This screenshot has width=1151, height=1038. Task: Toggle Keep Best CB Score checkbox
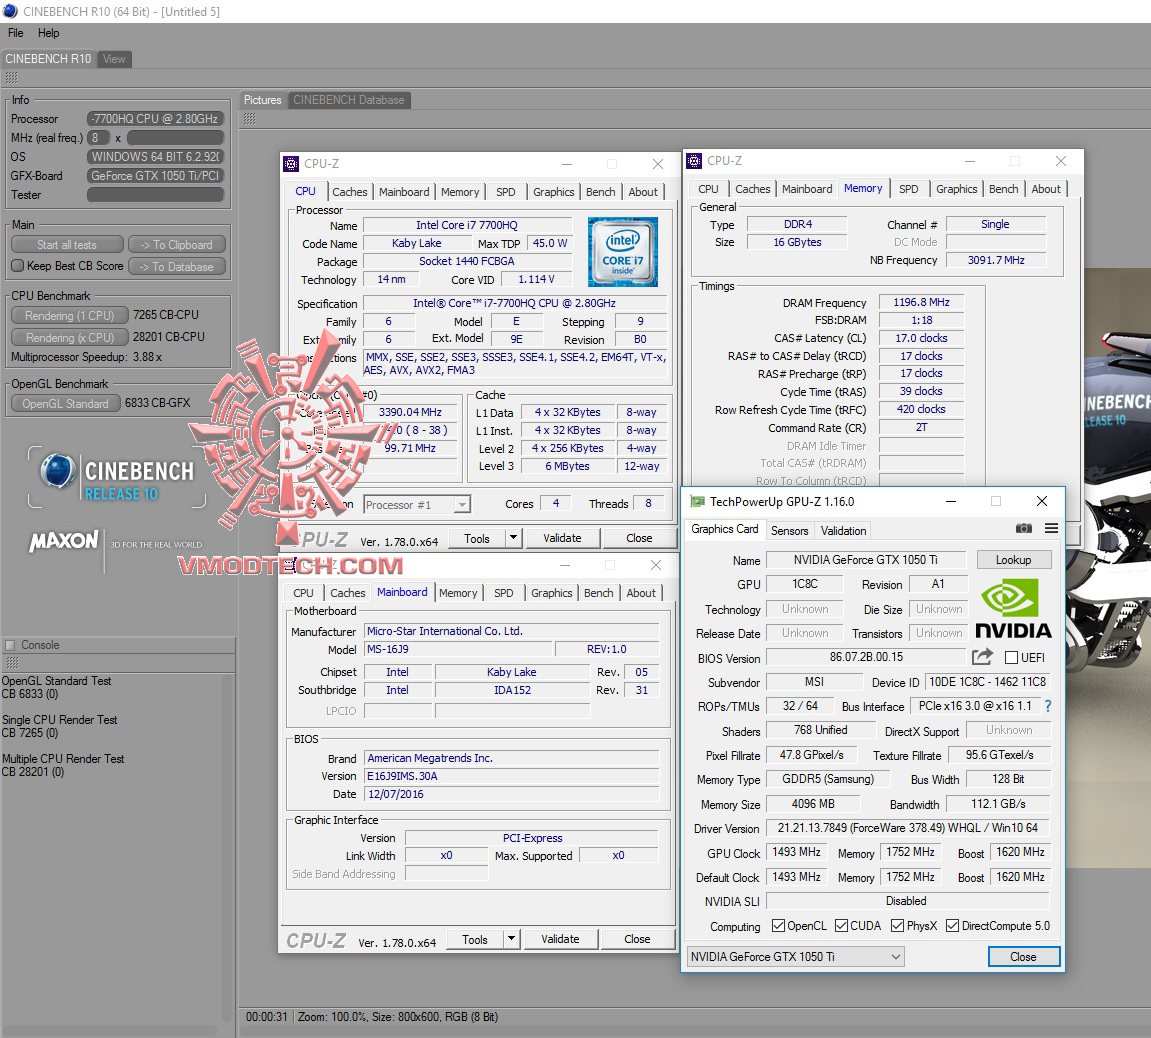point(18,266)
